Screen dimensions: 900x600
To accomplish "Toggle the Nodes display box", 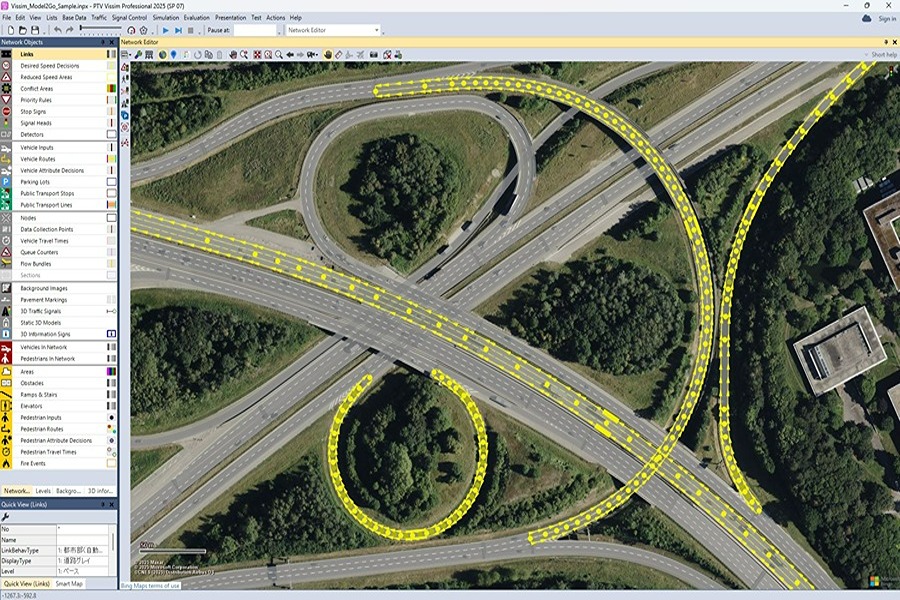I will 112,217.
